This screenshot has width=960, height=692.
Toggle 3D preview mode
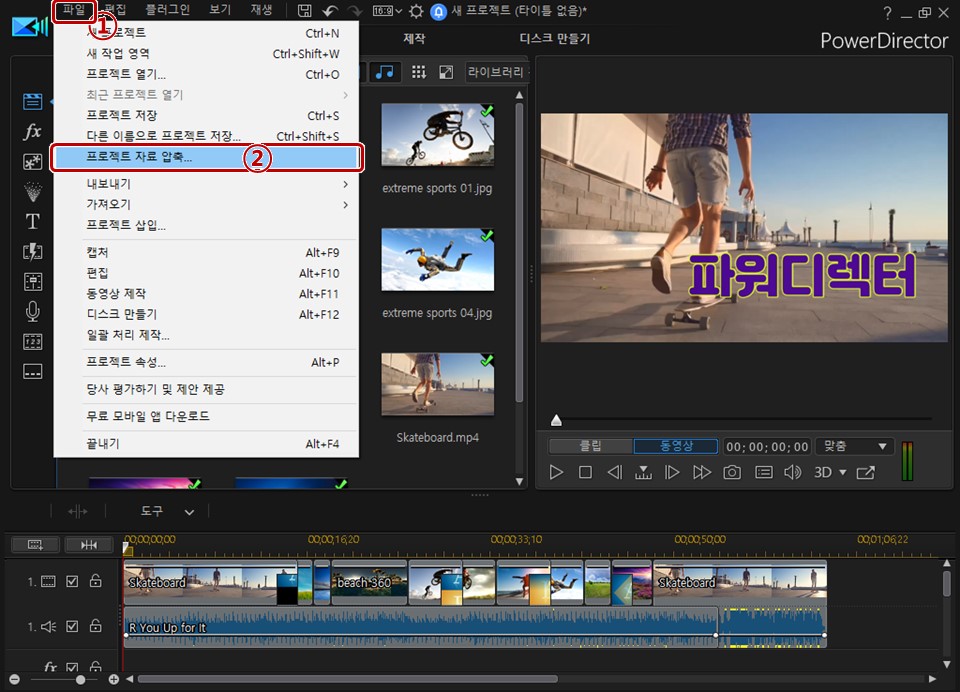pyautogui.click(x=823, y=472)
